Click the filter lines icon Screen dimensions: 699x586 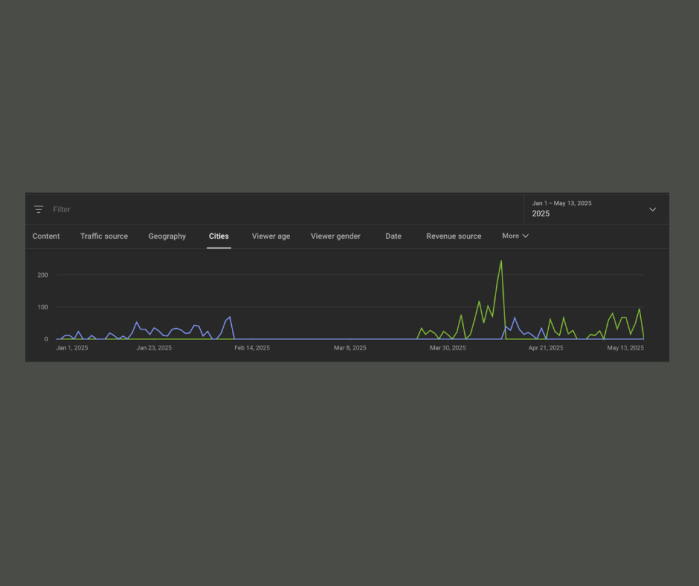coord(39,210)
